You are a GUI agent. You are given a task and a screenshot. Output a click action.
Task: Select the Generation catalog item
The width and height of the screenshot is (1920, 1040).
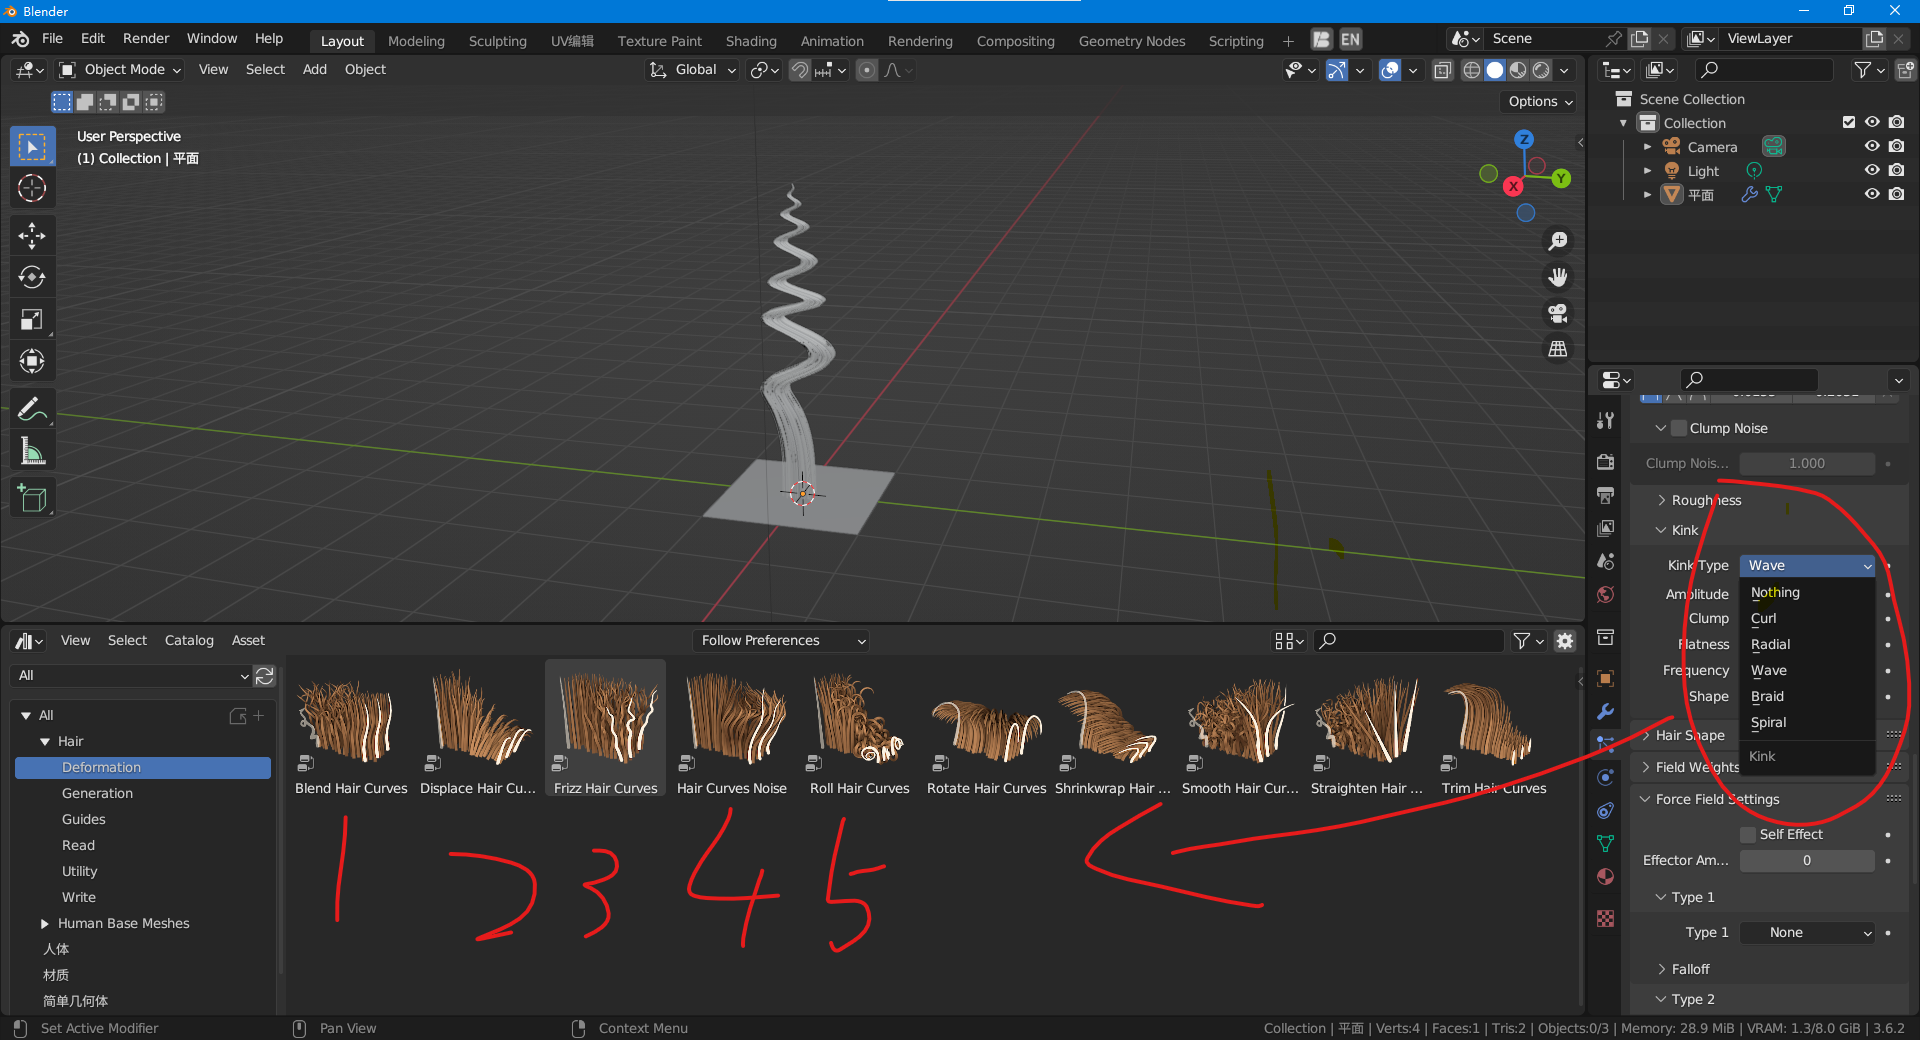tap(97, 793)
